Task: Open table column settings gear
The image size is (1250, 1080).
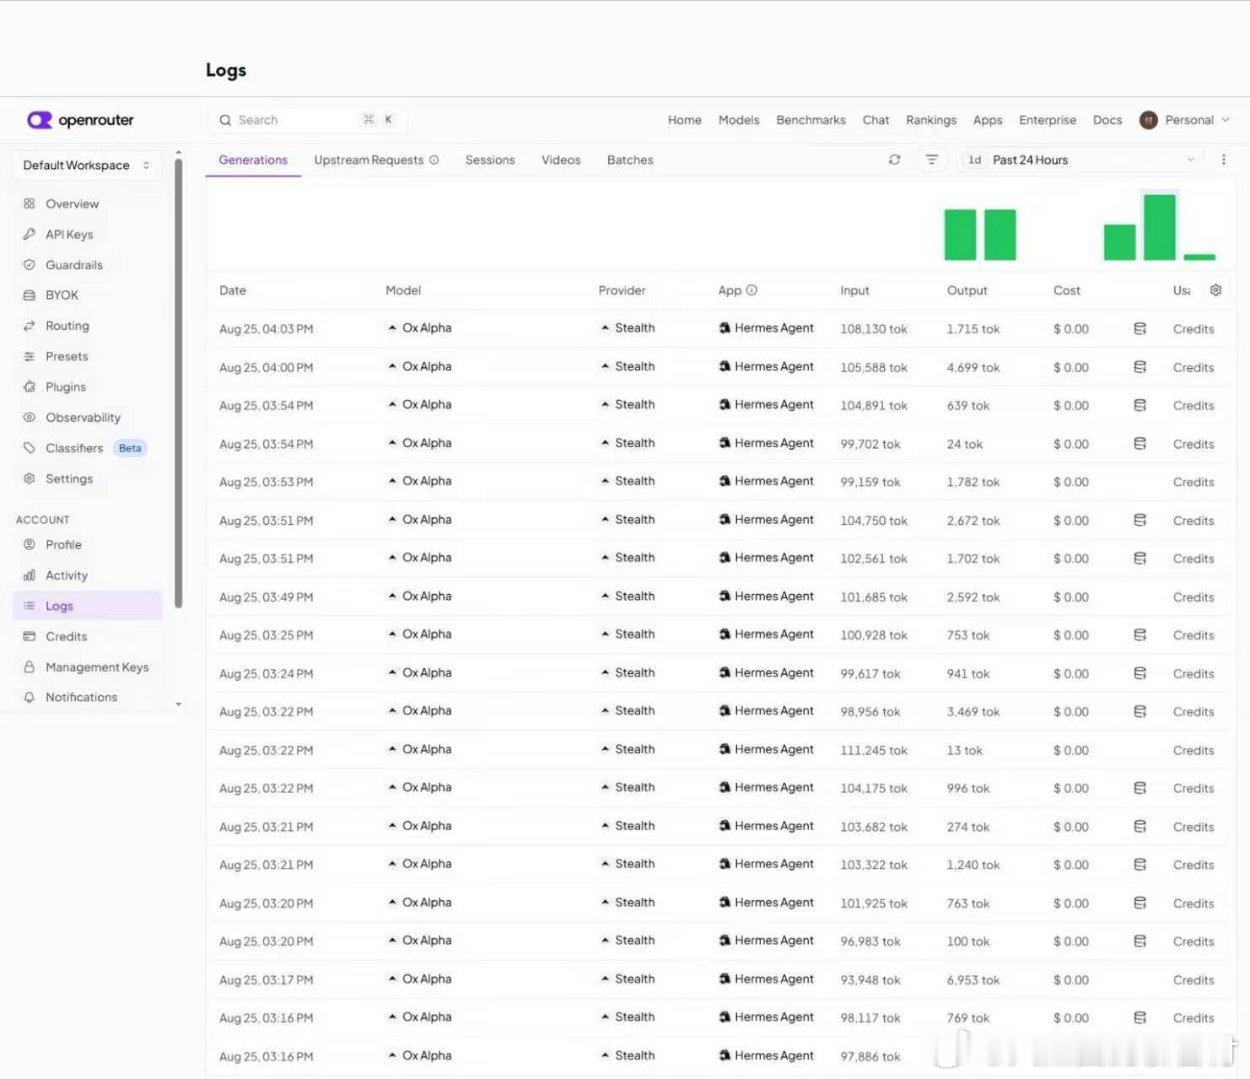Action: click(1215, 290)
